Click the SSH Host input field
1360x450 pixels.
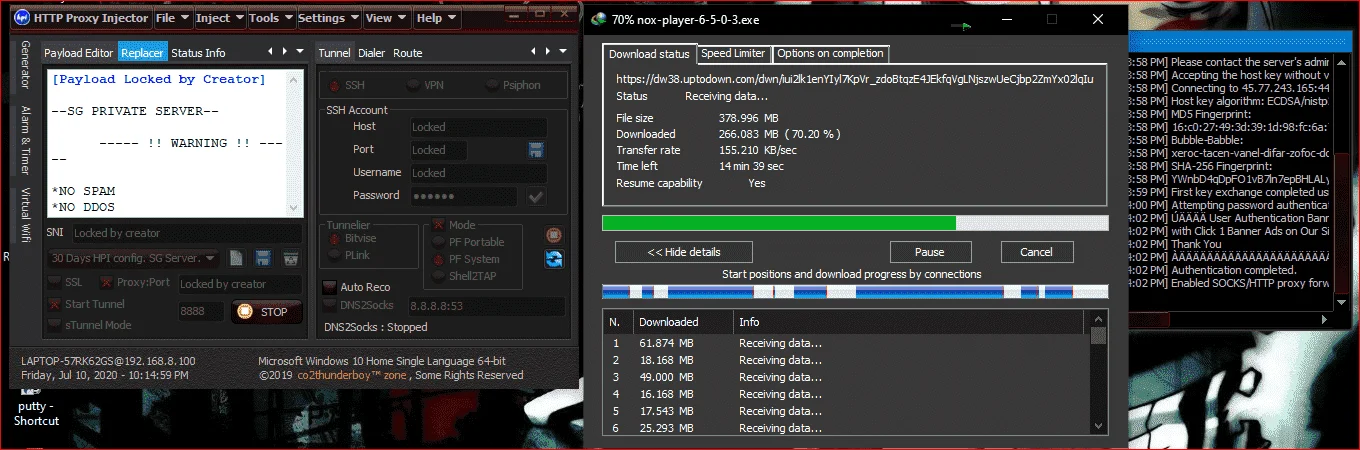(478, 127)
